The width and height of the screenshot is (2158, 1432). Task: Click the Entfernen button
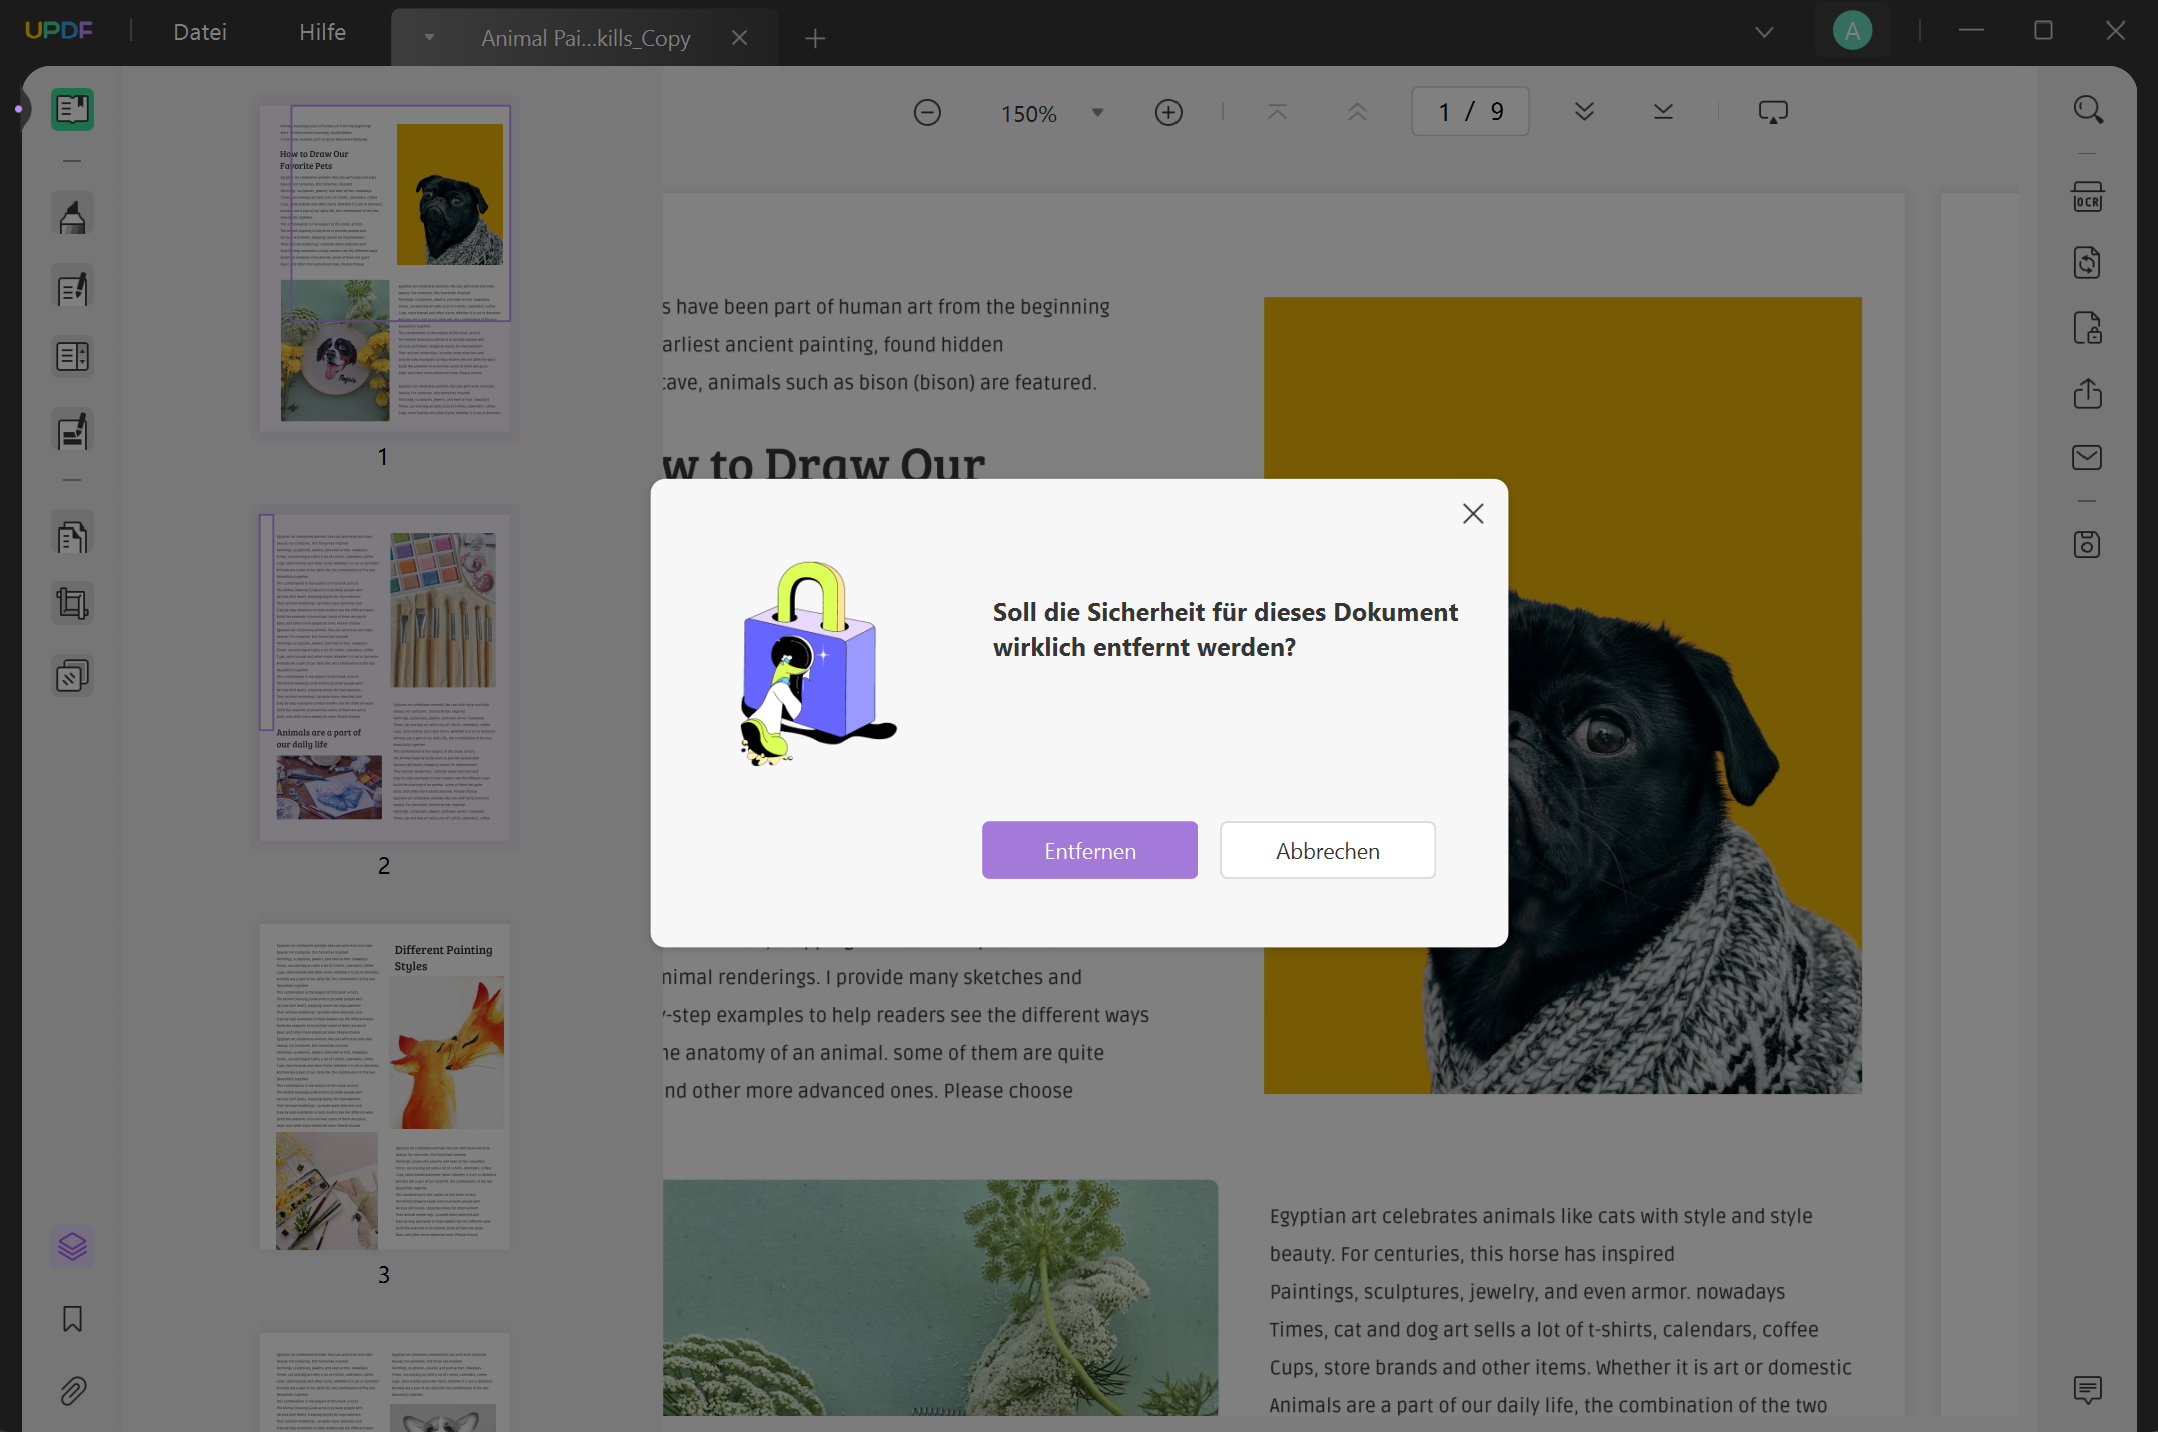click(1089, 851)
